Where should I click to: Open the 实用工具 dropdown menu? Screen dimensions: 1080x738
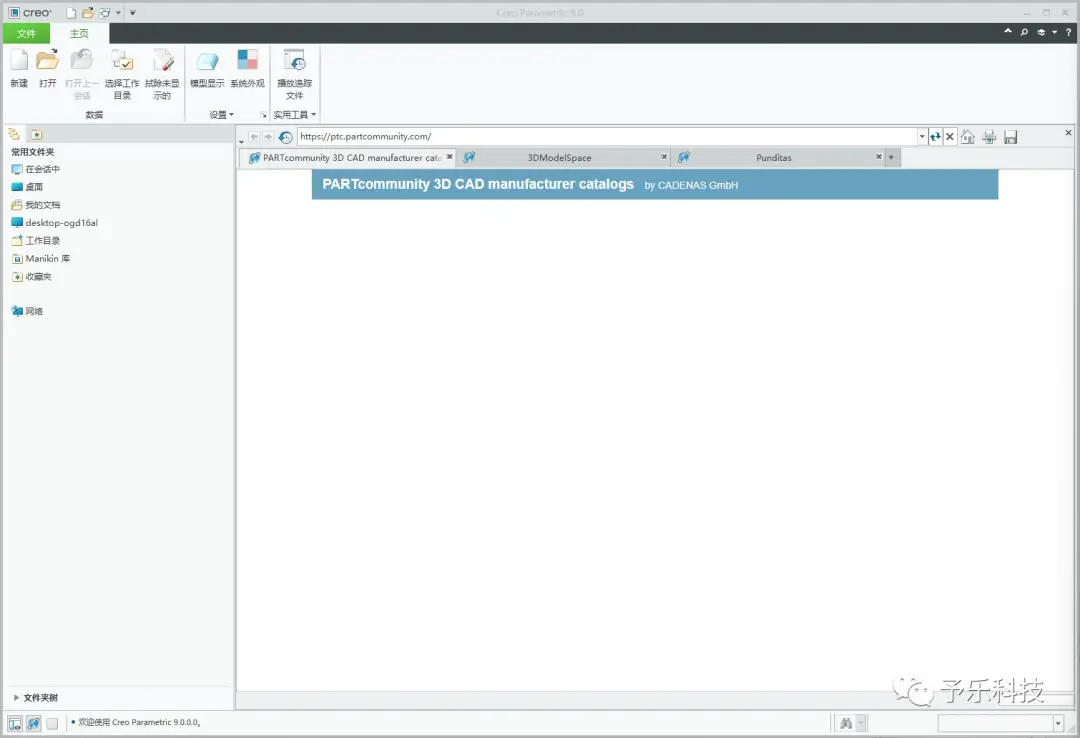point(295,114)
